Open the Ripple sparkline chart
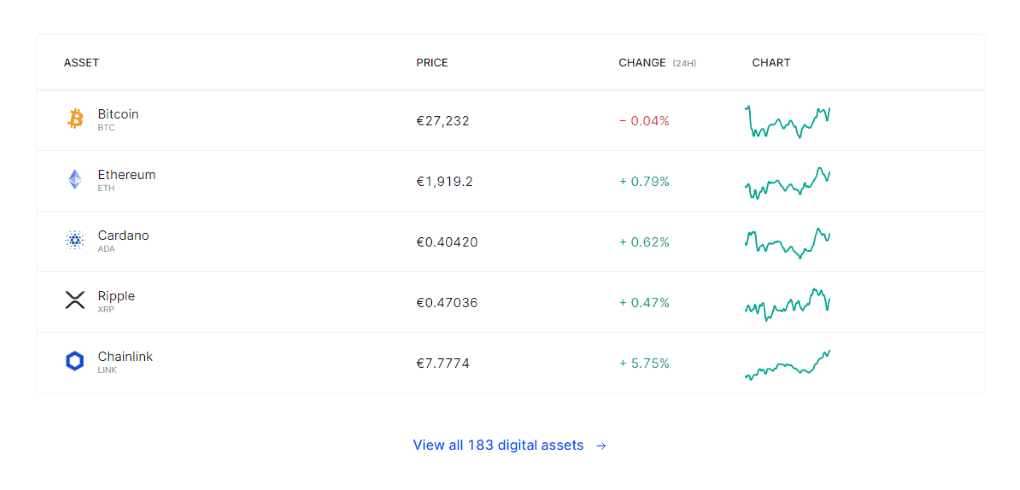 point(788,304)
